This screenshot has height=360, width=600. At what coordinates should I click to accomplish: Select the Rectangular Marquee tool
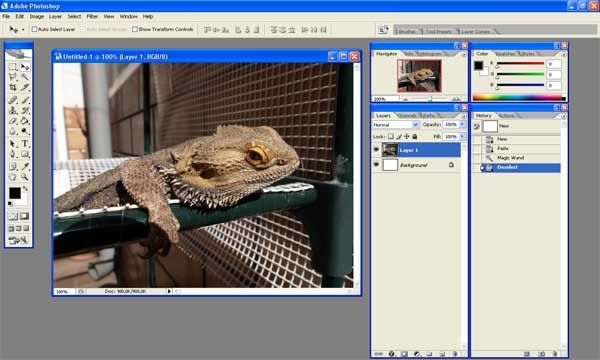pyautogui.click(x=13, y=67)
